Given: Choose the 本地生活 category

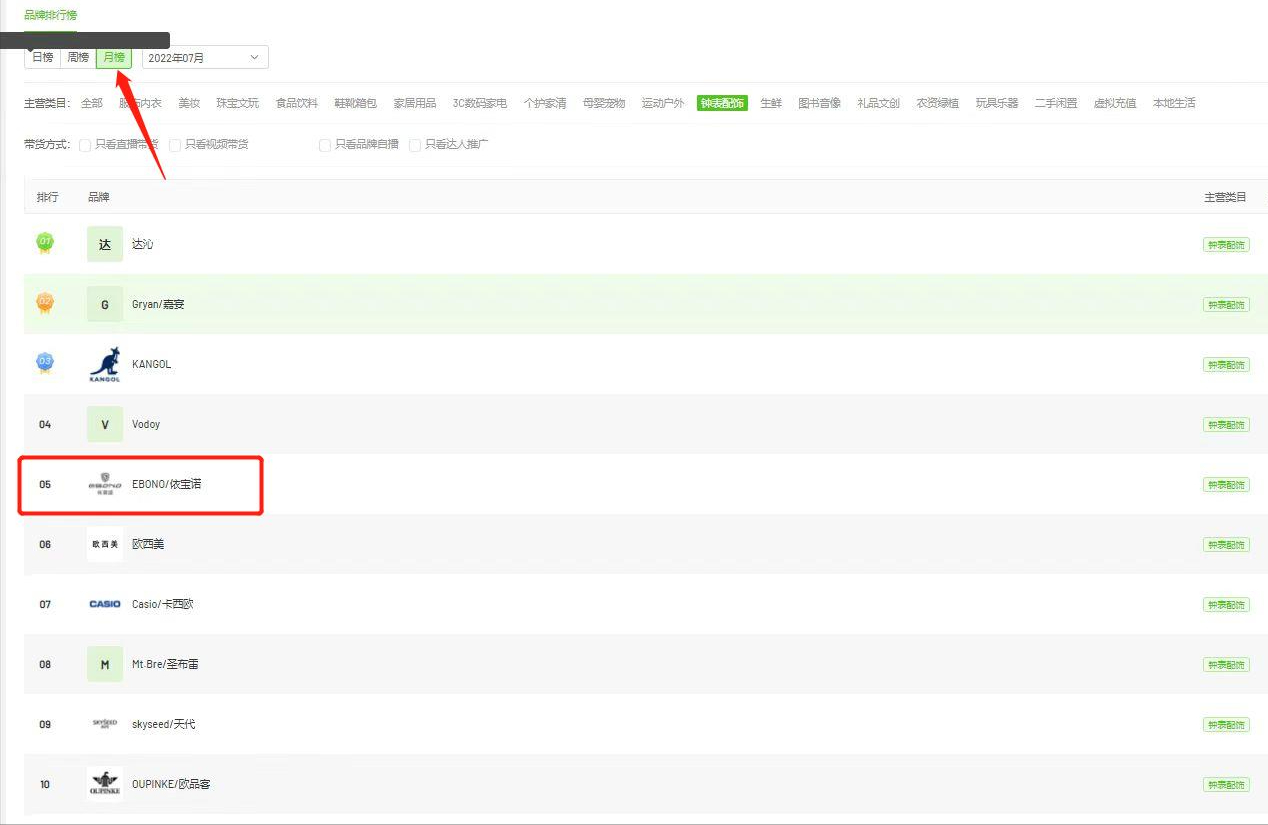Looking at the screenshot, I should pyautogui.click(x=1174, y=103).
